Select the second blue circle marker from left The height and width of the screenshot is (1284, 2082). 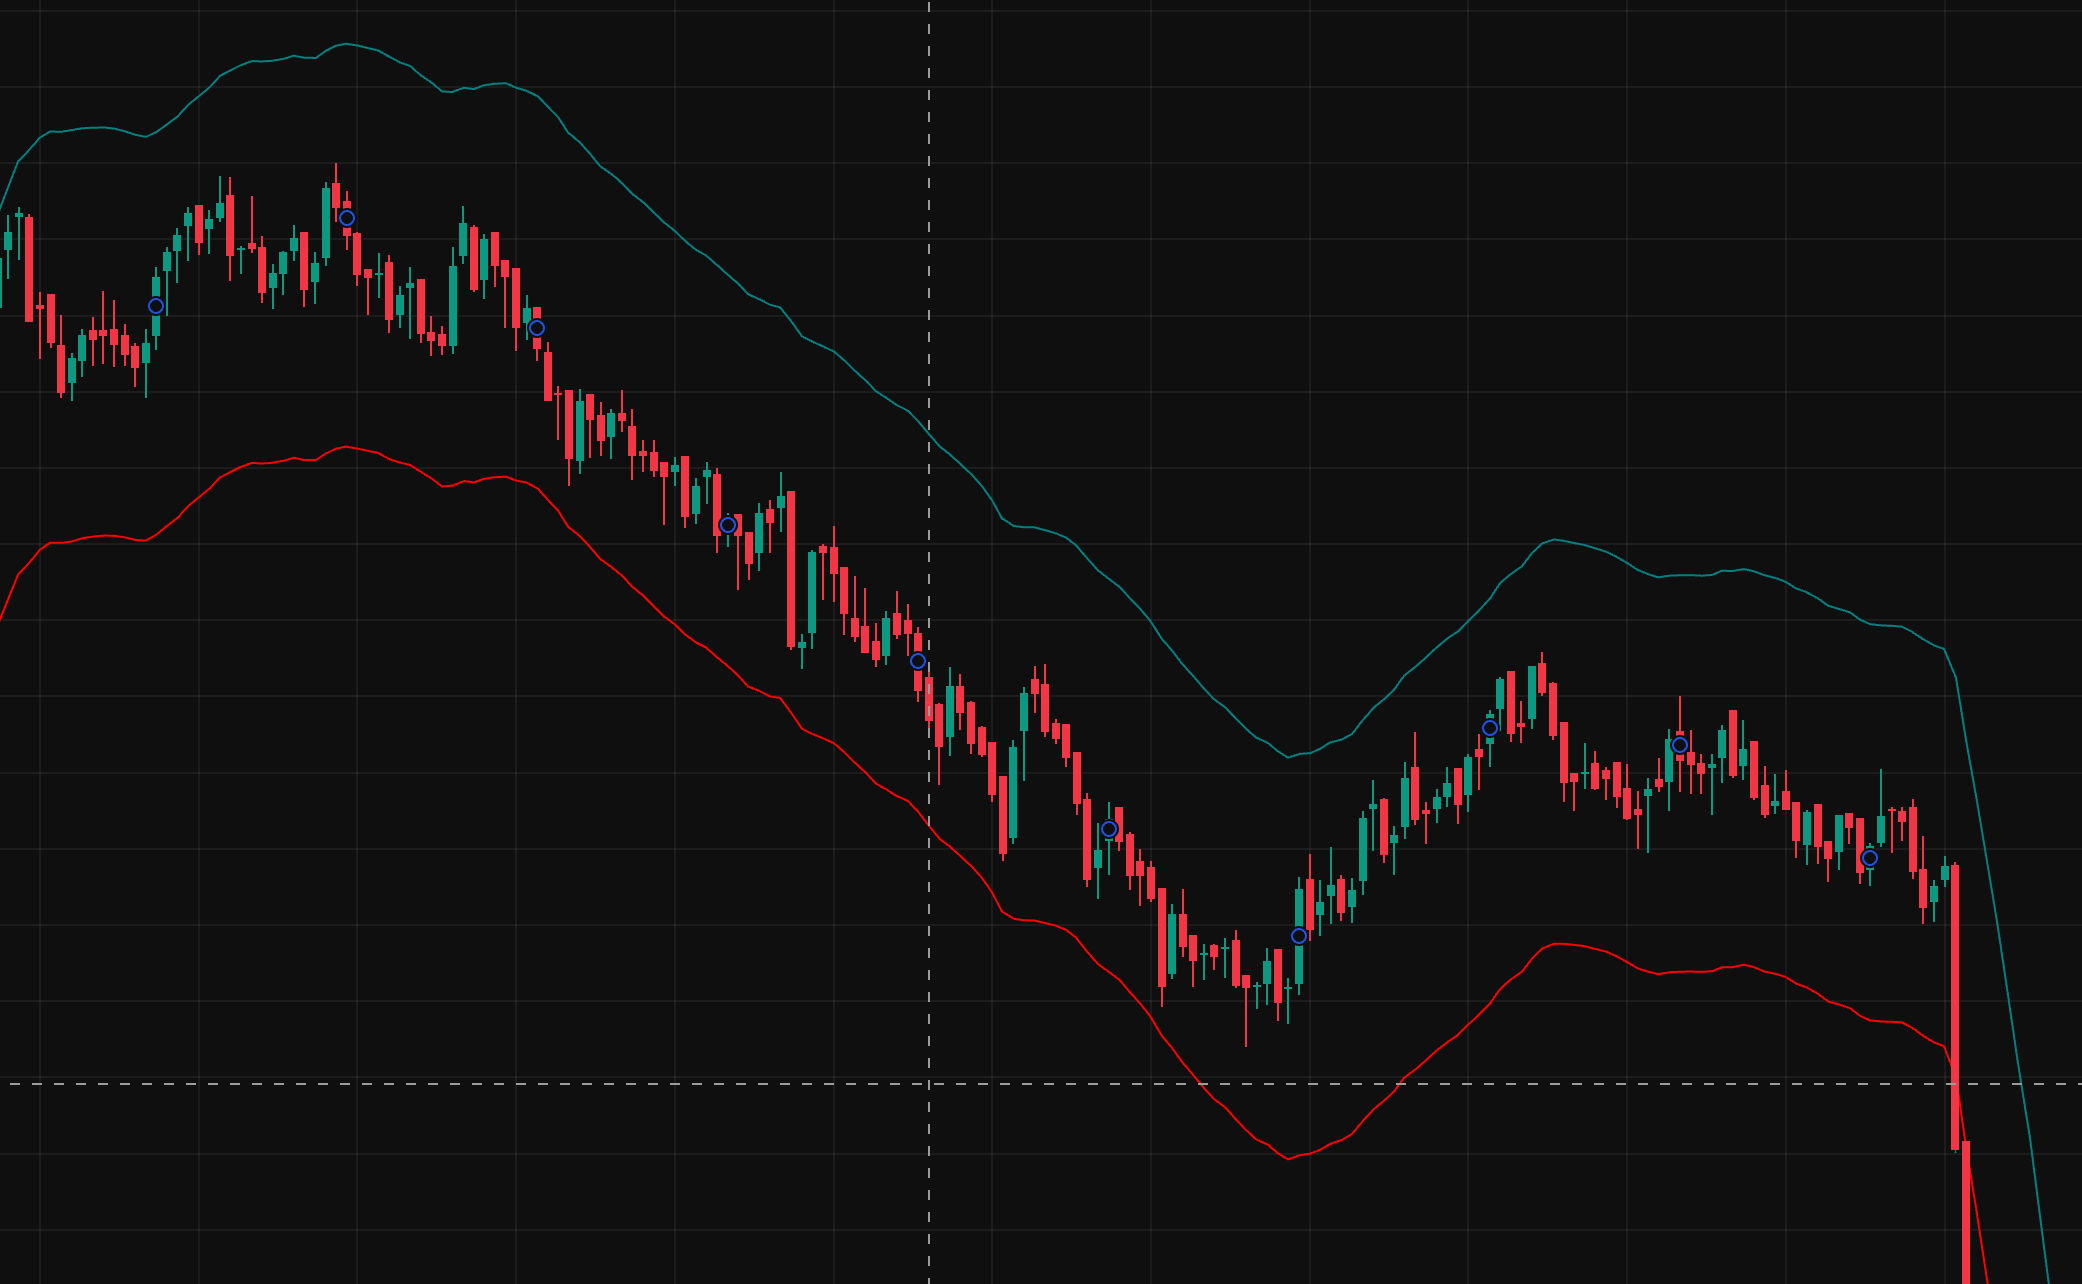pos(347,218)
